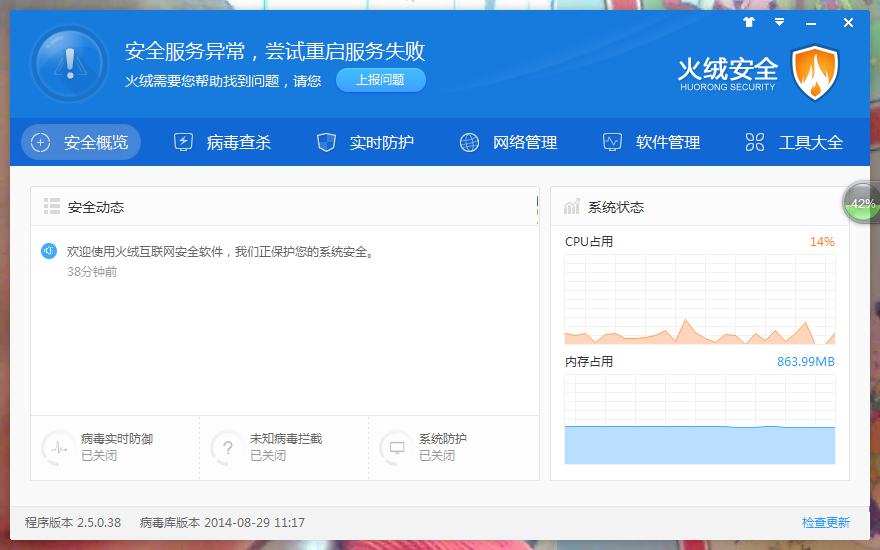
Task: Switch to the 网络管理 tab
Action: (508, 143)
